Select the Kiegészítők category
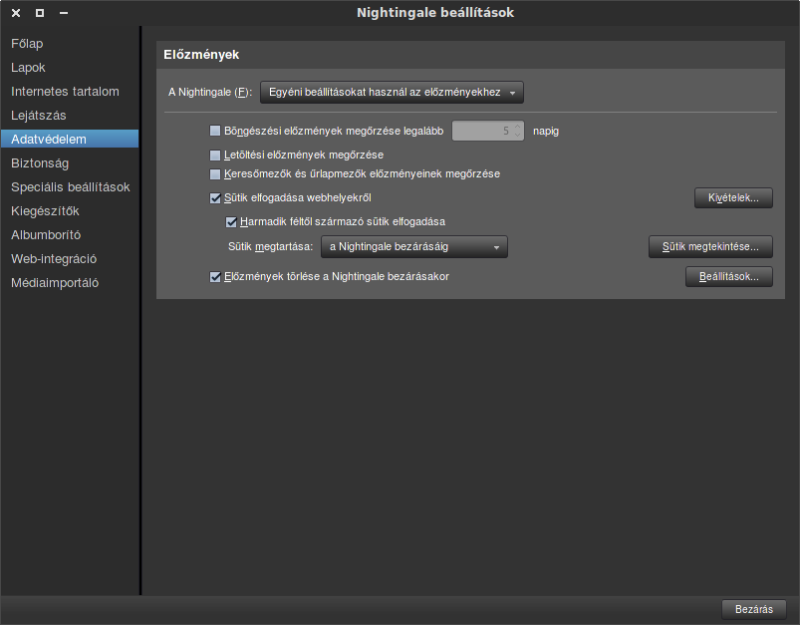 pos(45,211)
